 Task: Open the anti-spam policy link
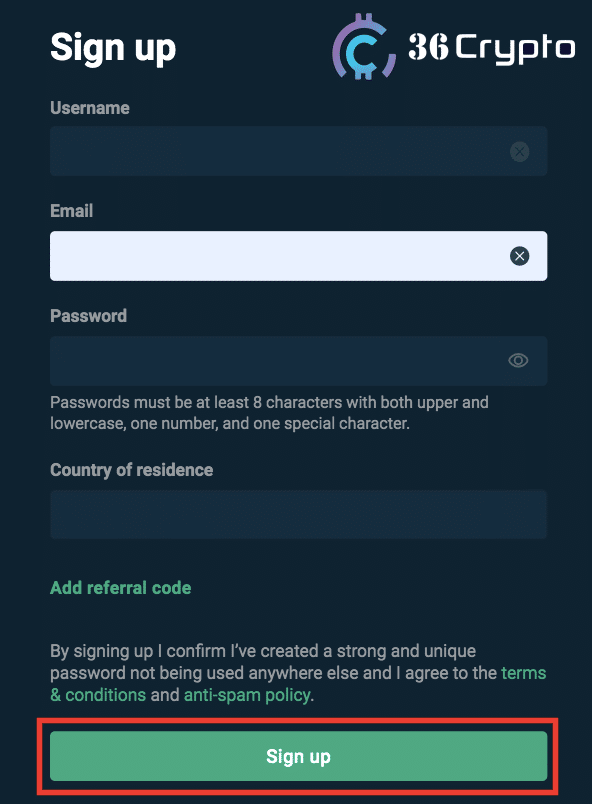[247, 695]
